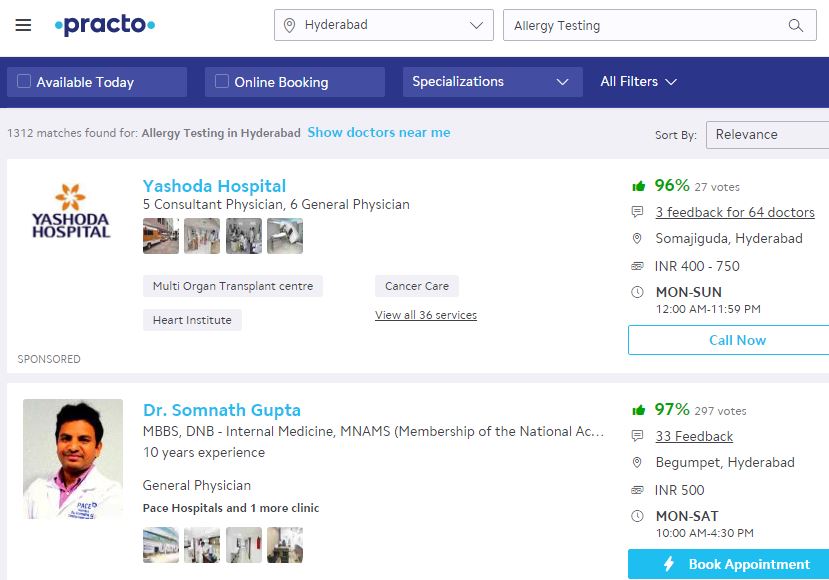Click feedback icon beside 3 feedback for 64 doctors
The width and height of the screenshot is (829, 580).
tap(638, 212)
